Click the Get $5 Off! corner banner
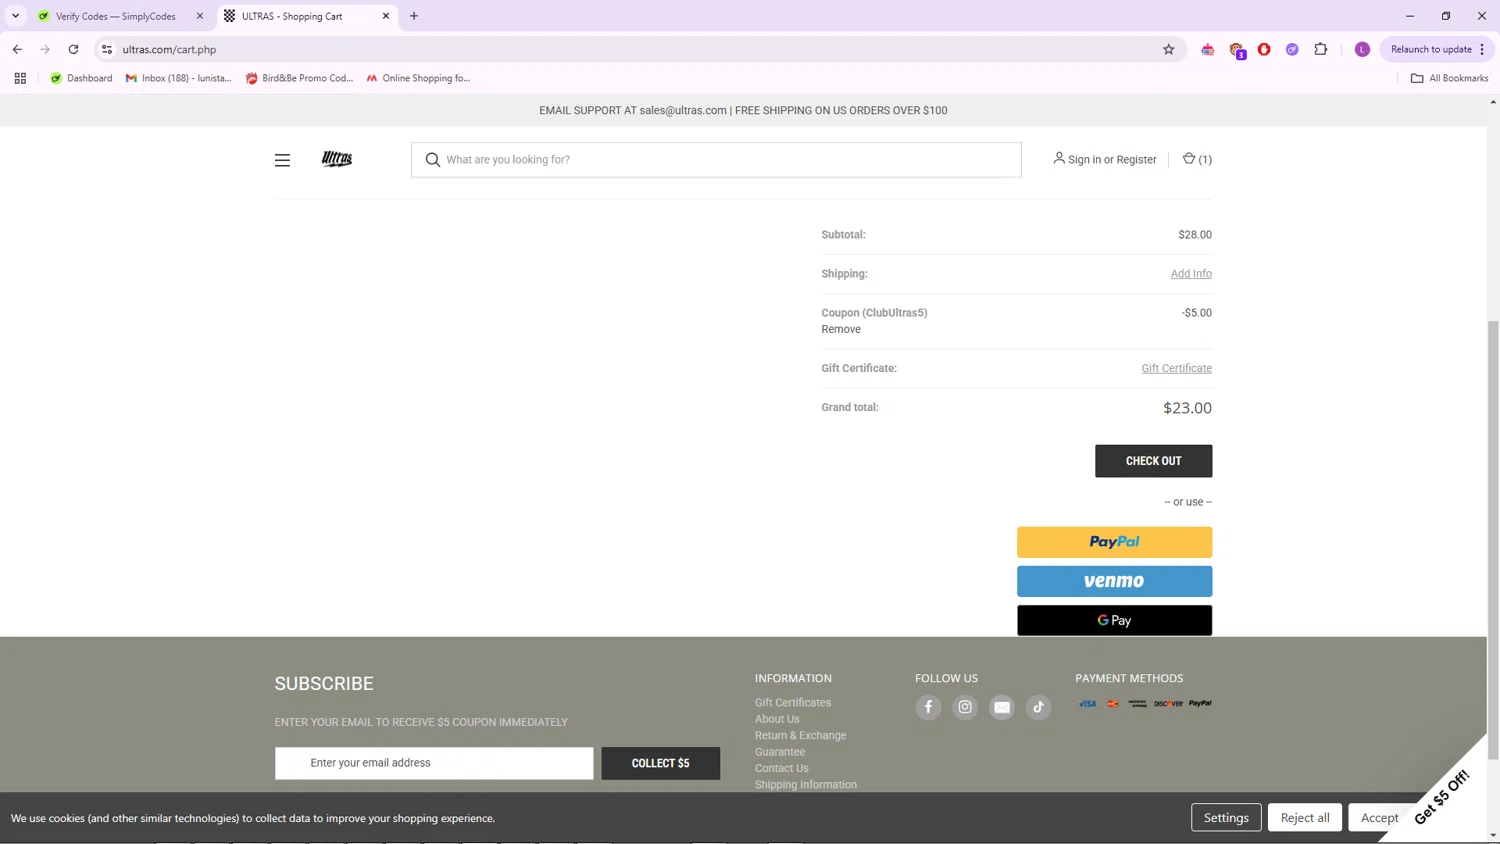The width and height of the screenshot is (1500, 844). 1442,797
